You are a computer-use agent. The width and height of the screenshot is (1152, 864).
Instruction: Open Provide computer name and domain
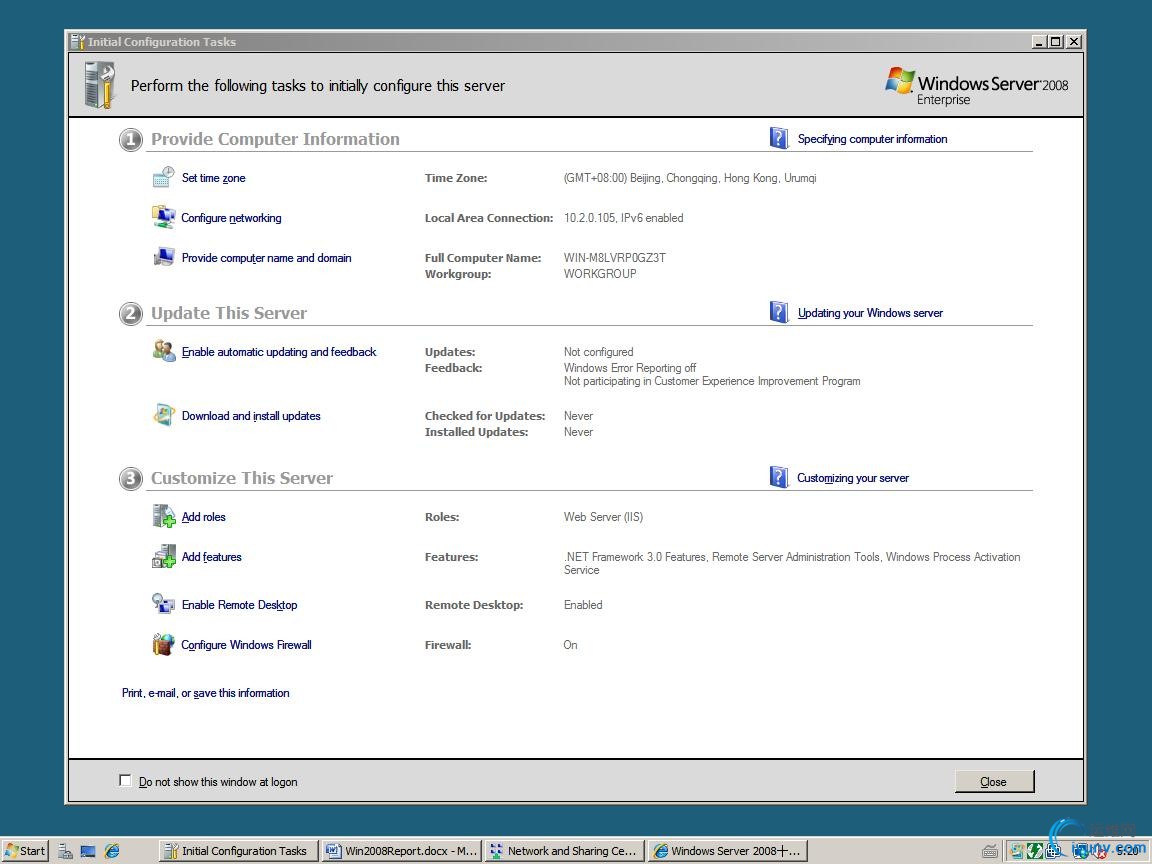click(266, 258)
